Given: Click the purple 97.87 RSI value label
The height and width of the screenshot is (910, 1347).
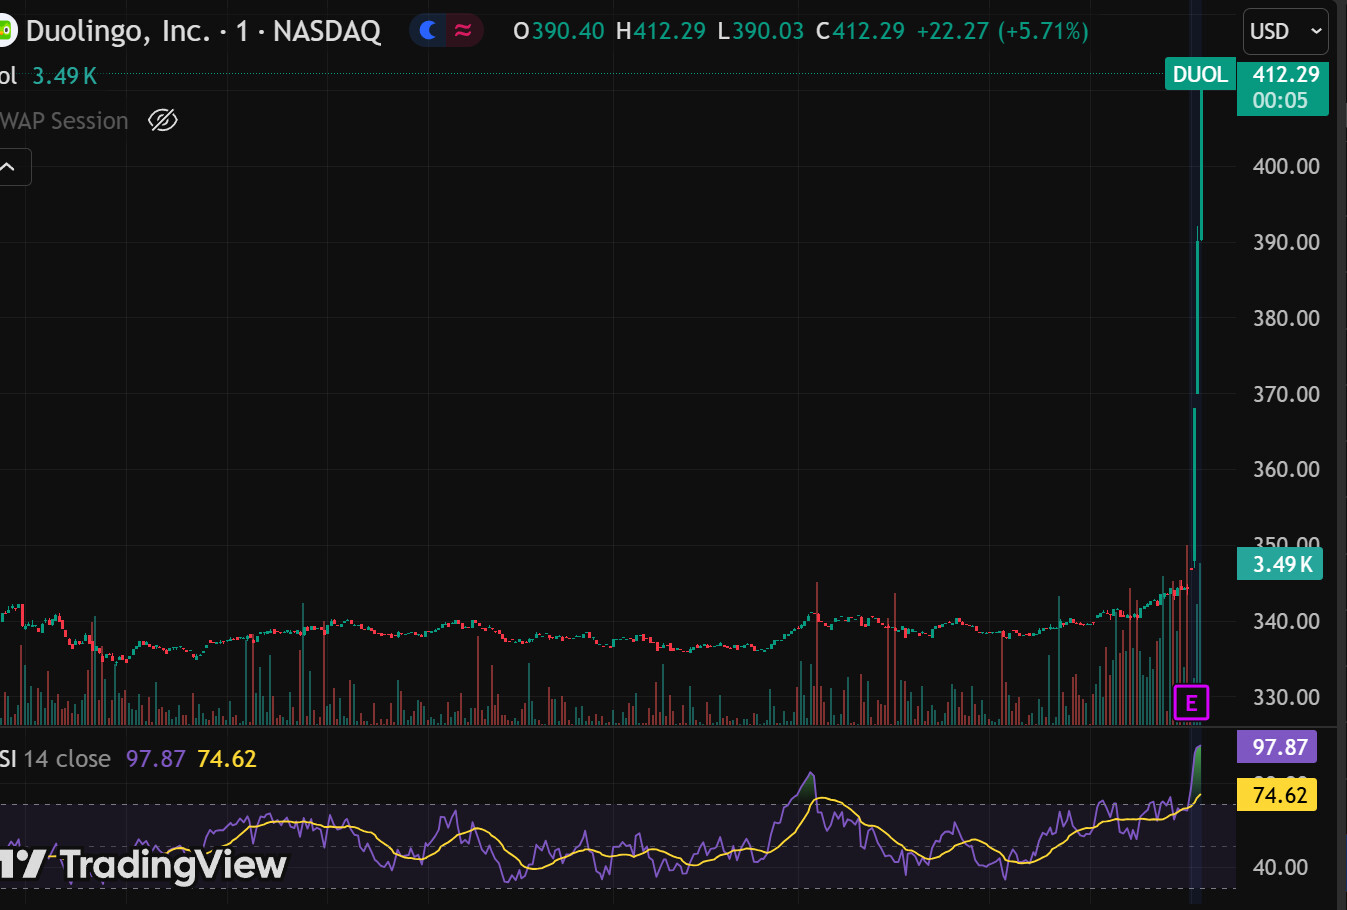Looking at the screenshot, I should pos(1280,747).
